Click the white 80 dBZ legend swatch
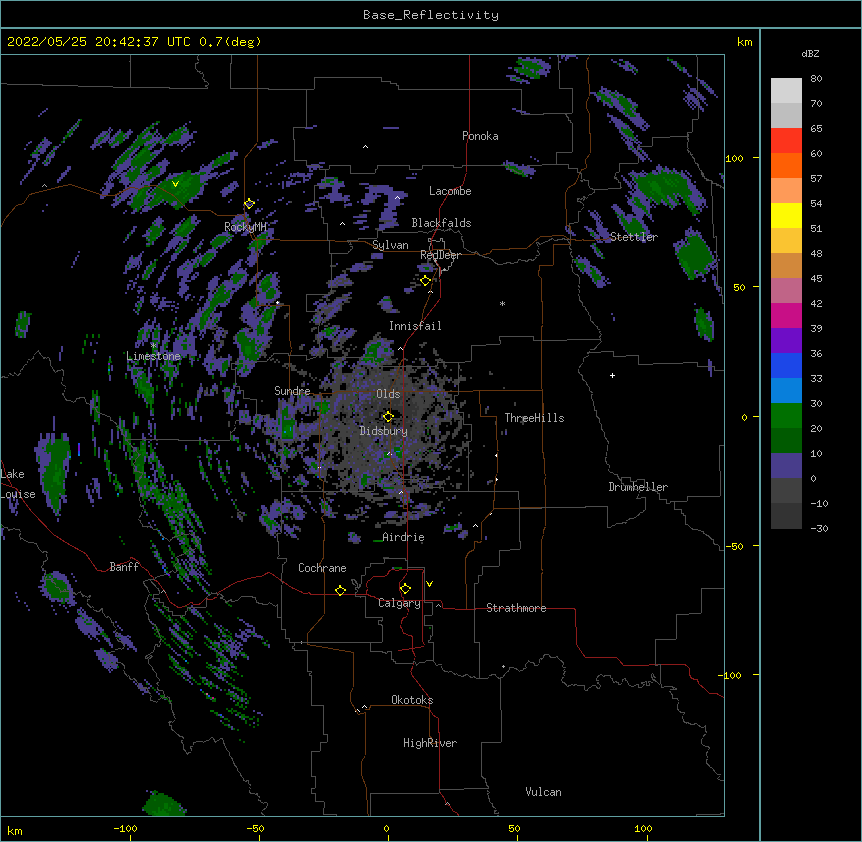 click(x=786, y=90)
